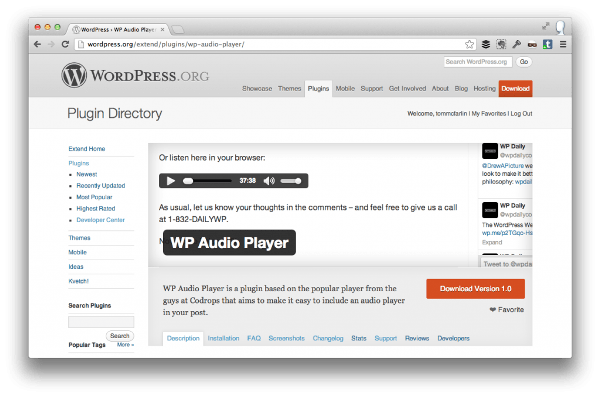Click the orange Download nav button
Screen dimensions: 600x397
pyautogui.click(x=515, y=89)
